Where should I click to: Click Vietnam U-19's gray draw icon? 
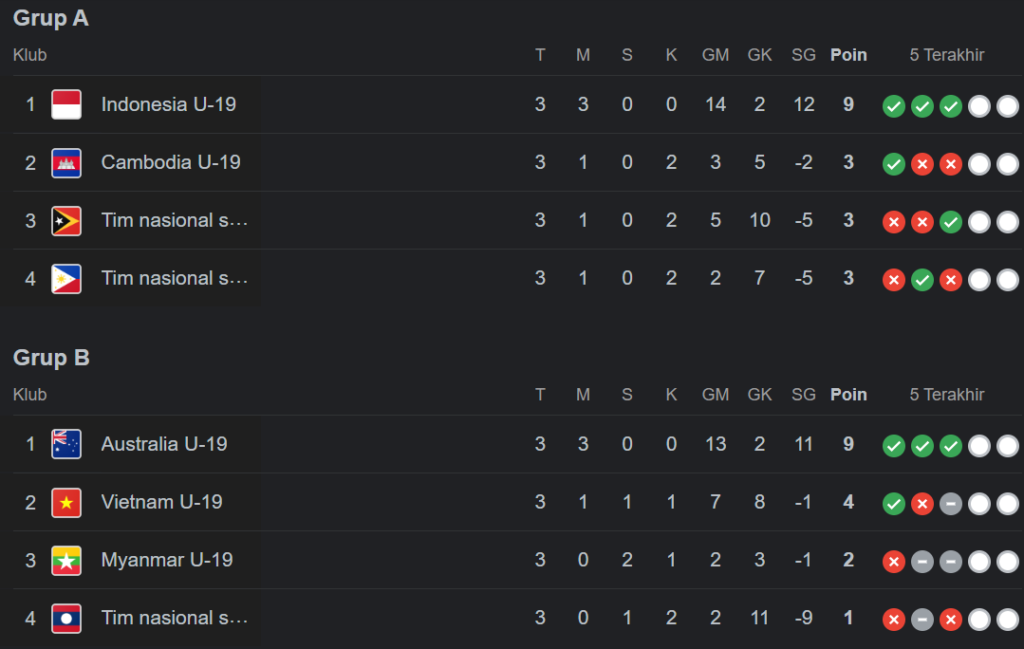pyautogui.click(x=950, y=504)
